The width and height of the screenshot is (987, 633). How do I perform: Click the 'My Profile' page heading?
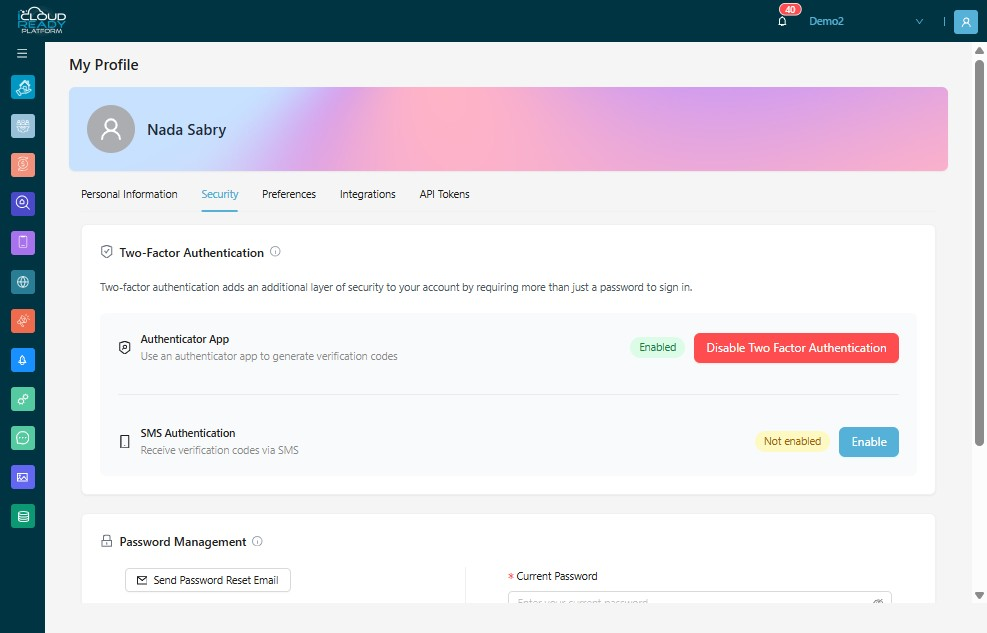pos(104,65)
